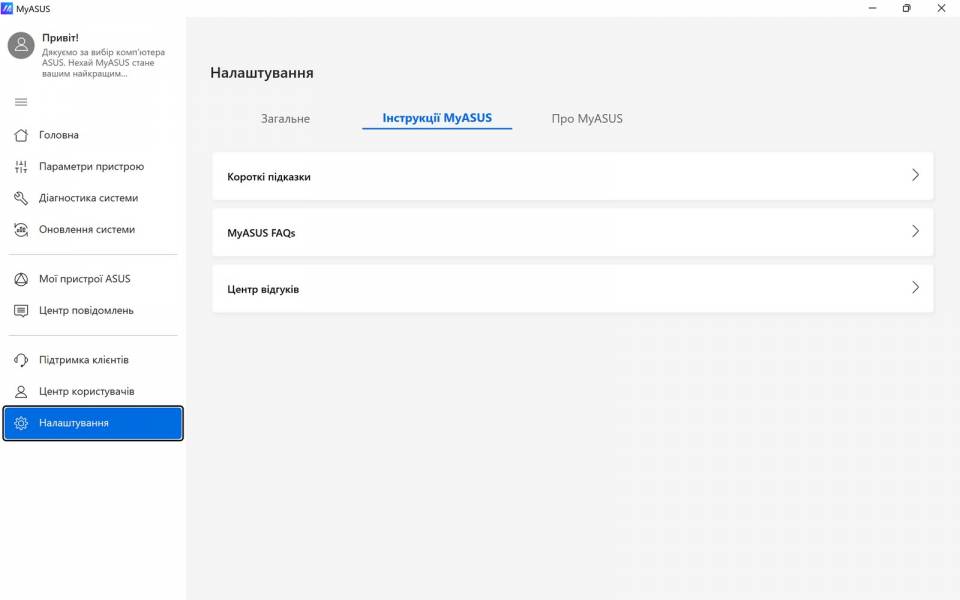The height and width of the screenshot is (600, 960).
Task: Click the Центр повідомлень message icon
Action: pos(21,311)
